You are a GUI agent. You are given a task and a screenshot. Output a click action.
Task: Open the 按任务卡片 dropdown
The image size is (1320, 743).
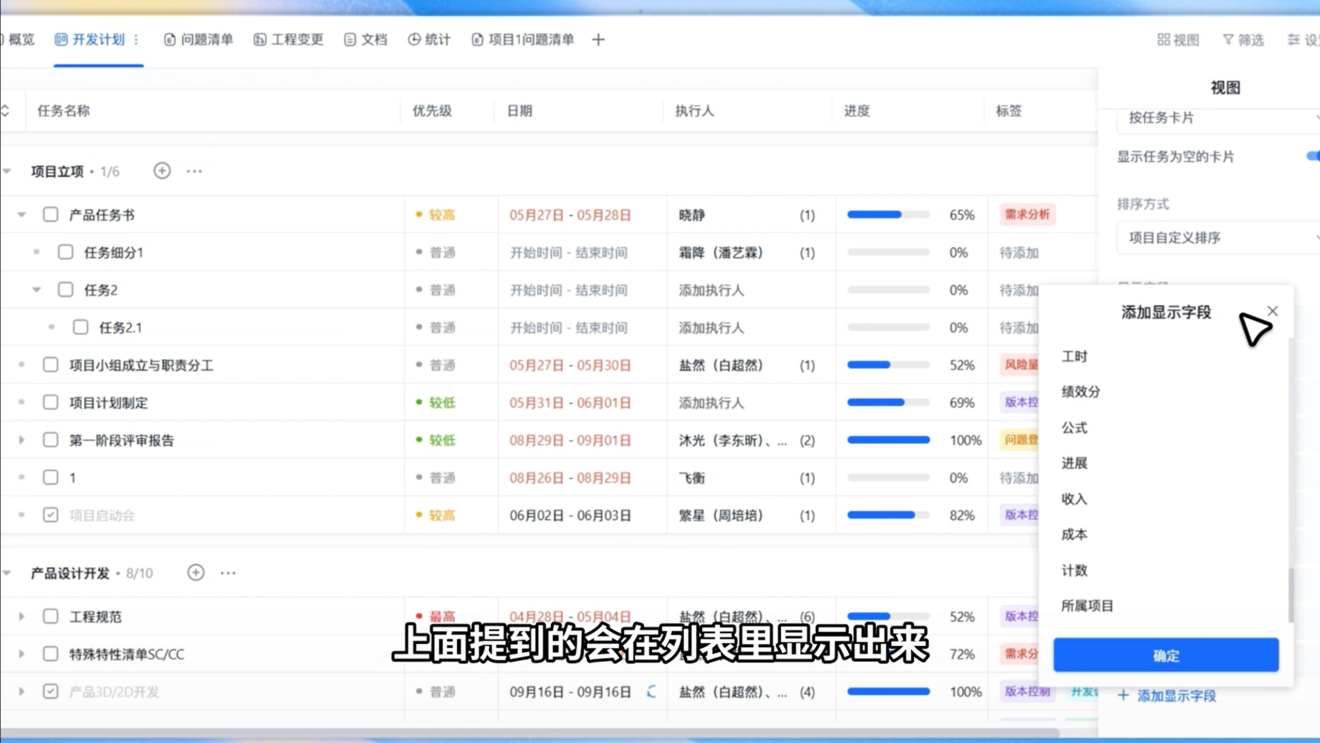point(1218,118)
